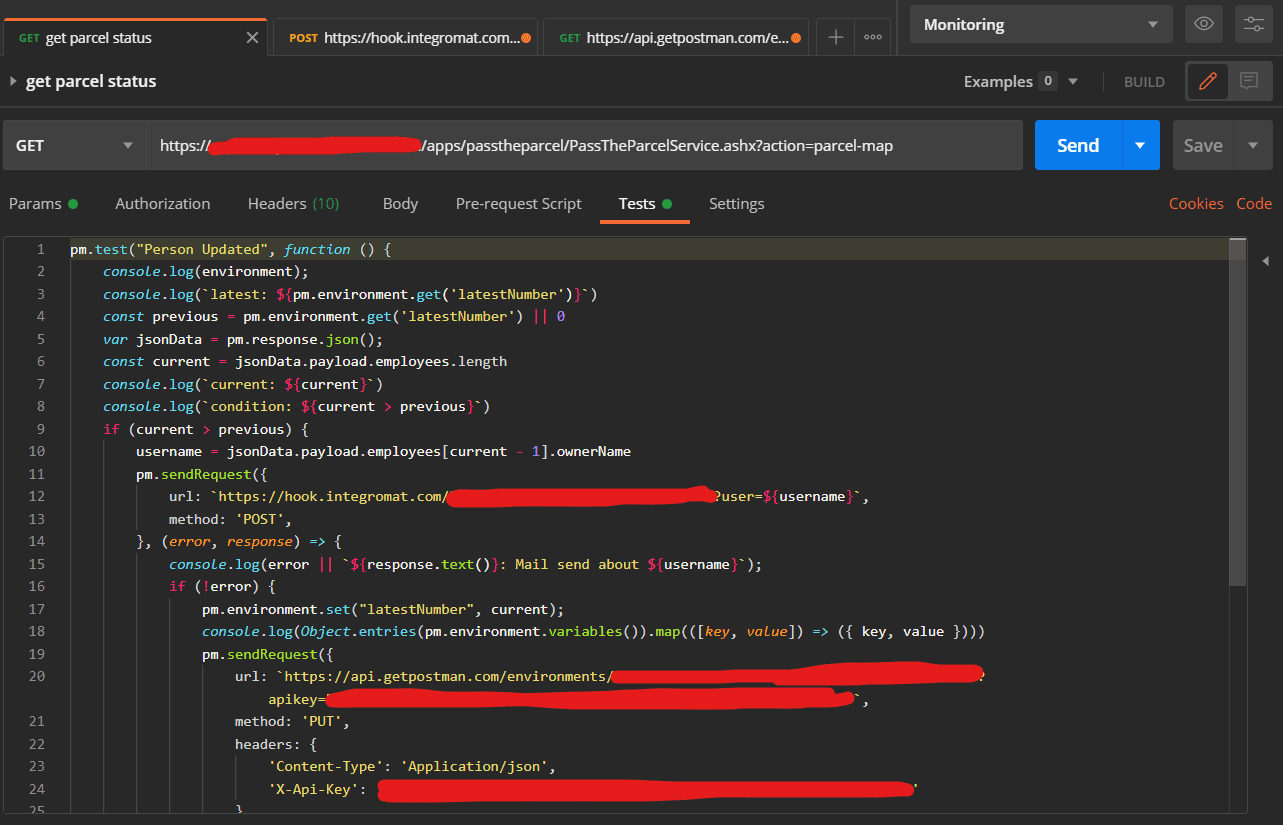Click the 'Mail send about' console.log line
Image resolution: width=1283 pixels, height=825 pixels.
465,564
